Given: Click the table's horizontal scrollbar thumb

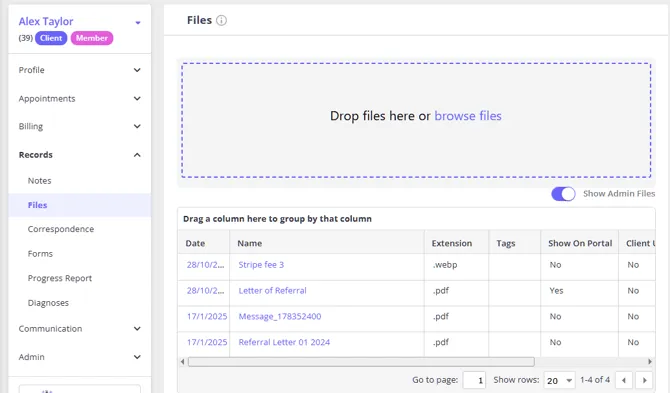Looking at the screenshot, I should [361, 362].
